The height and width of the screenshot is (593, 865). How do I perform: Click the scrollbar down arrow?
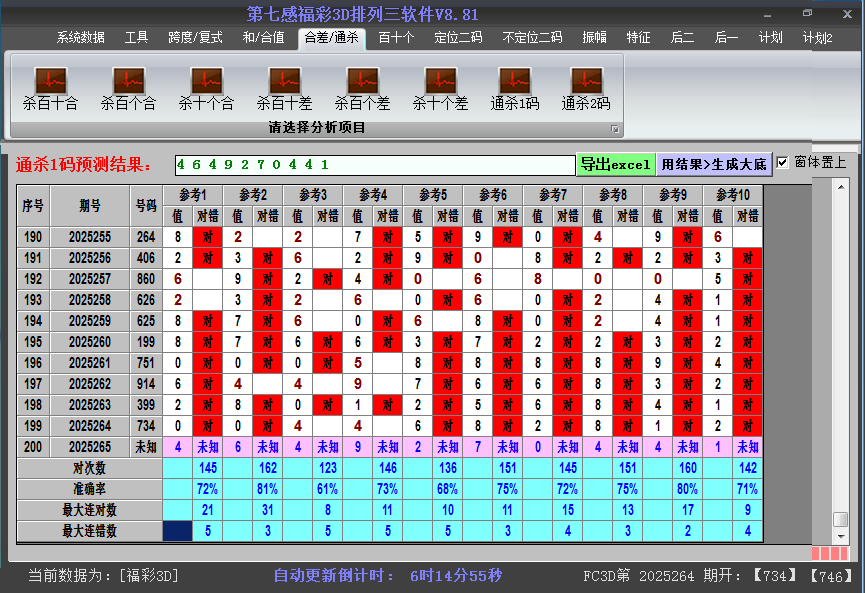841,536
